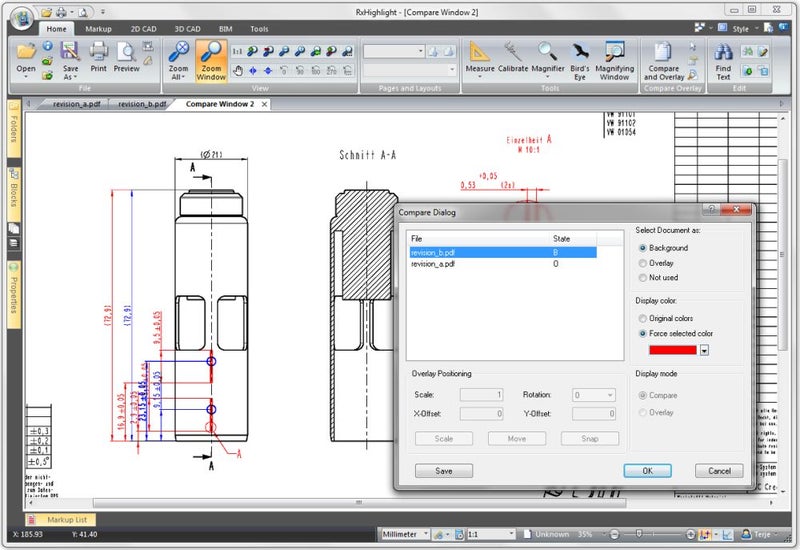Switch to the Tools ribbon tab

pos(259,29)
